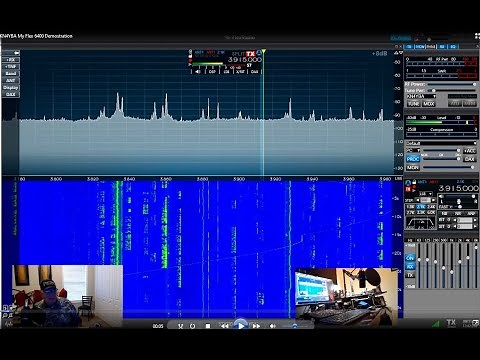Decrease tuning step with left arrow
The height and width of the screenshot is (360, 480).
418,200
